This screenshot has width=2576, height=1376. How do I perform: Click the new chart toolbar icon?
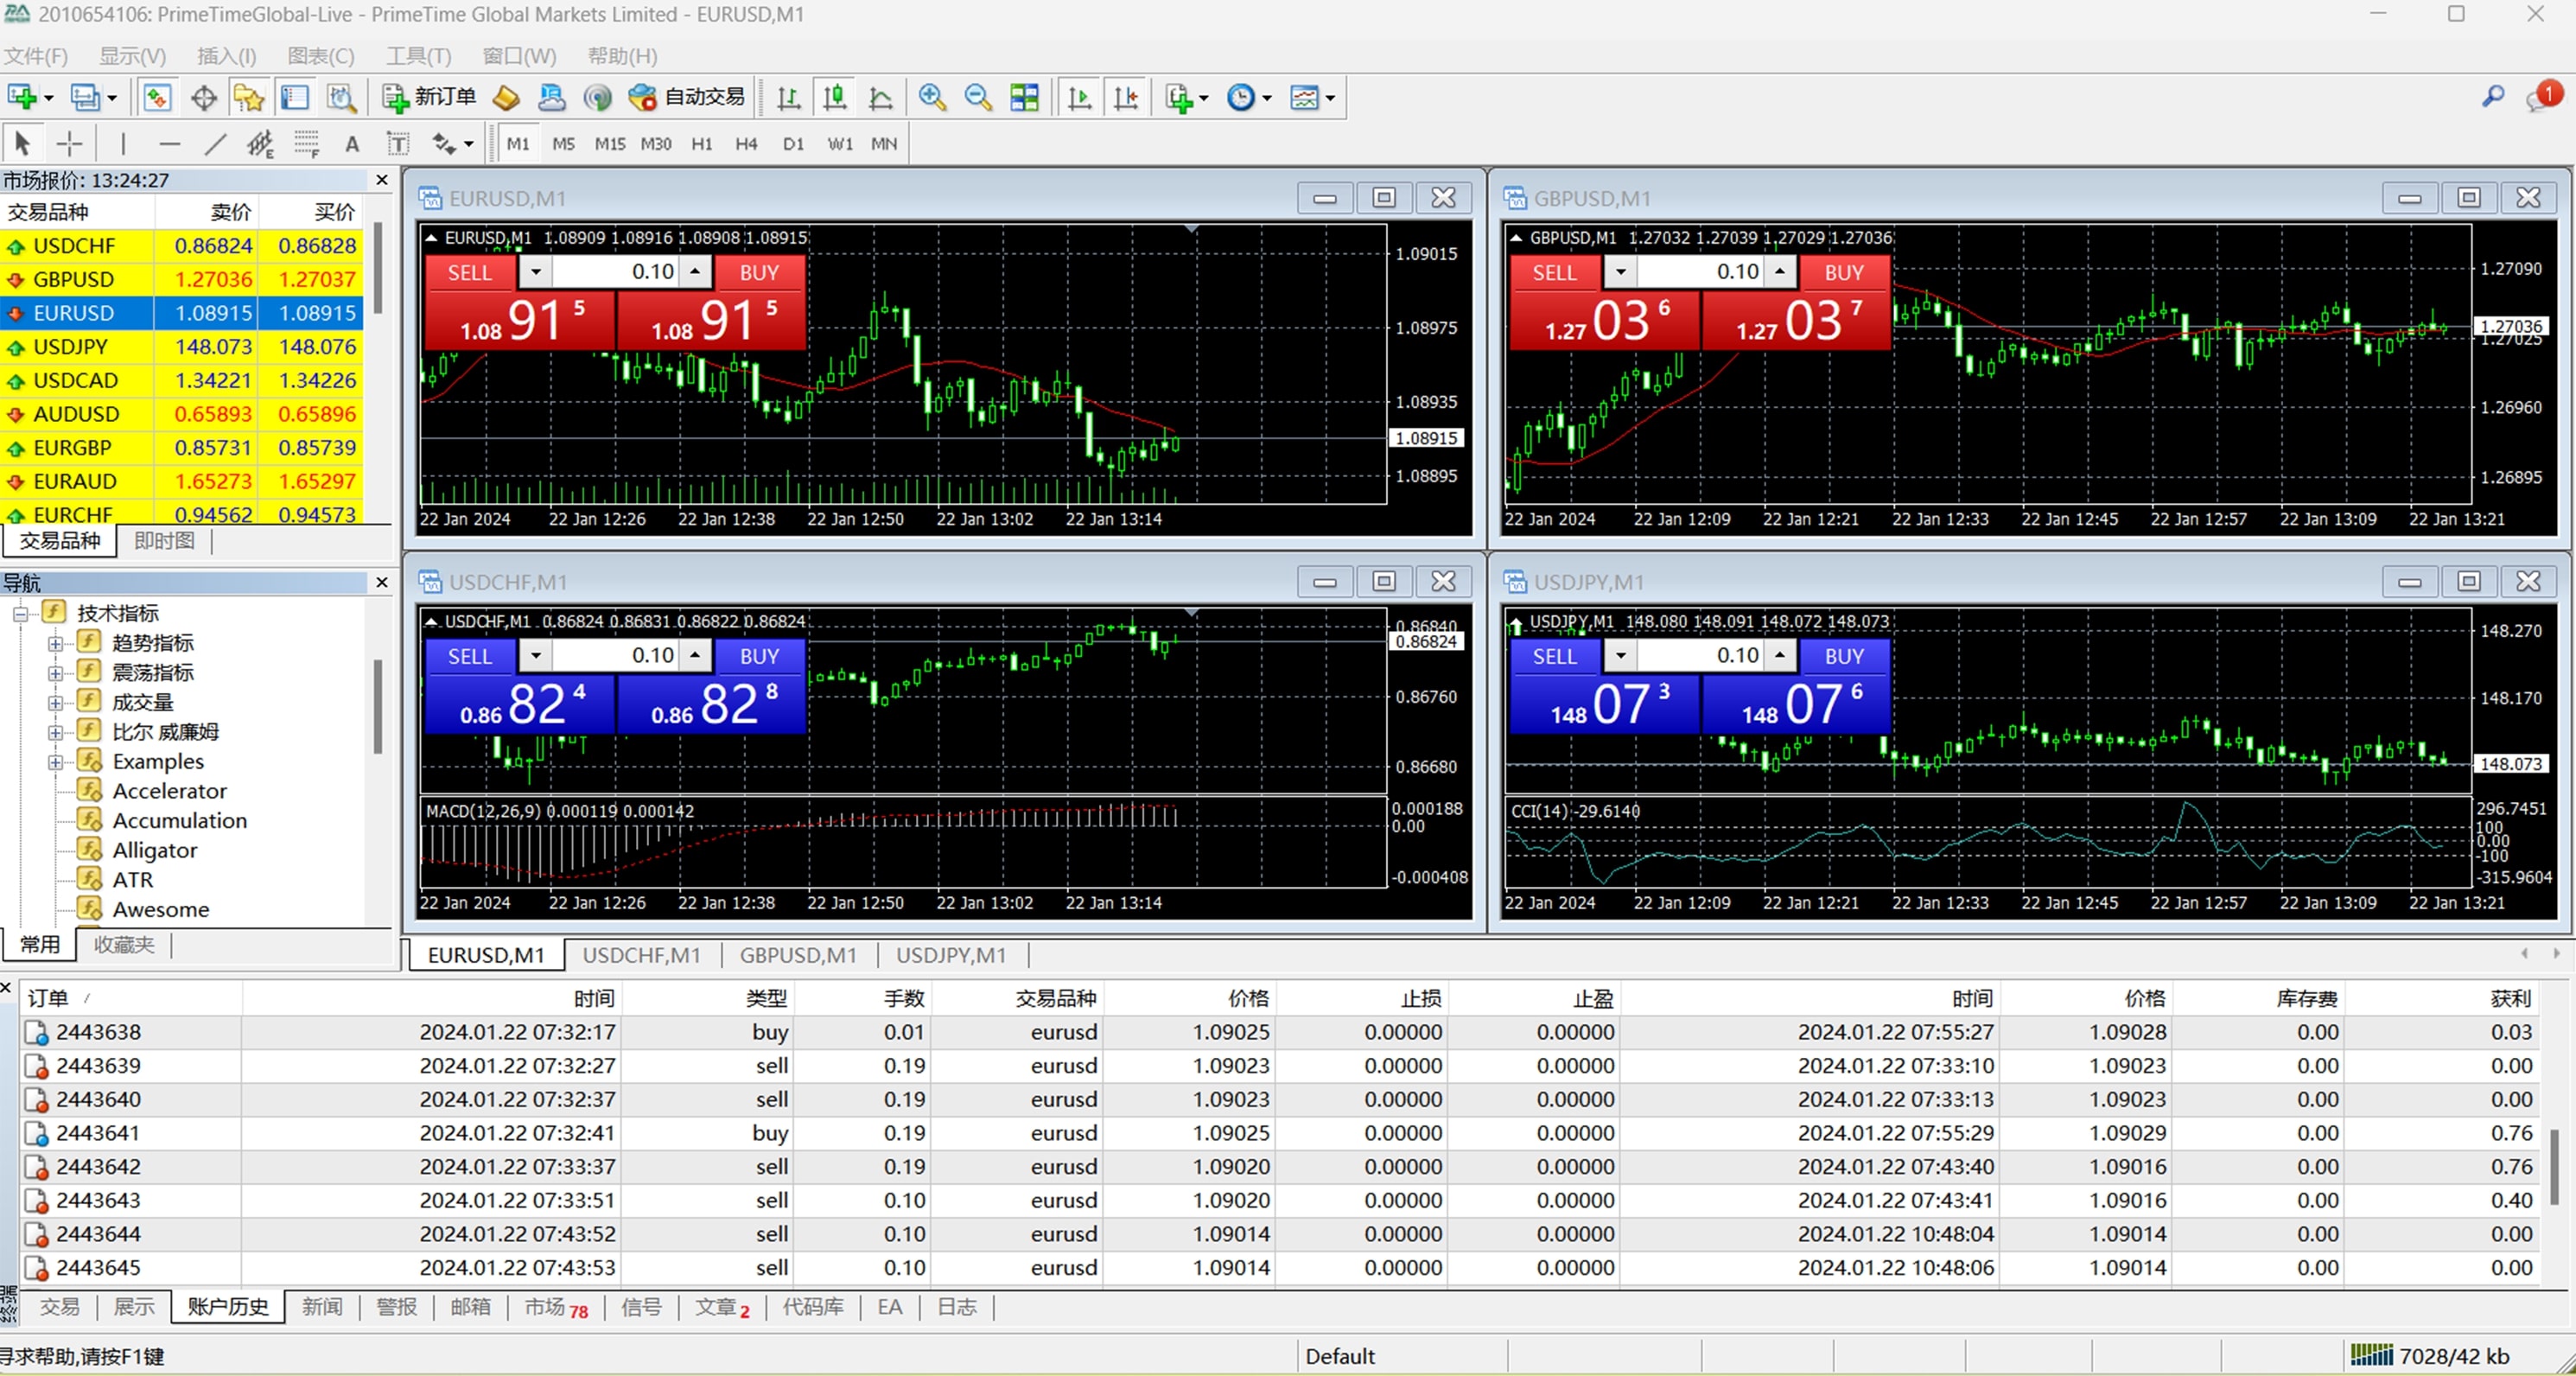22,97
